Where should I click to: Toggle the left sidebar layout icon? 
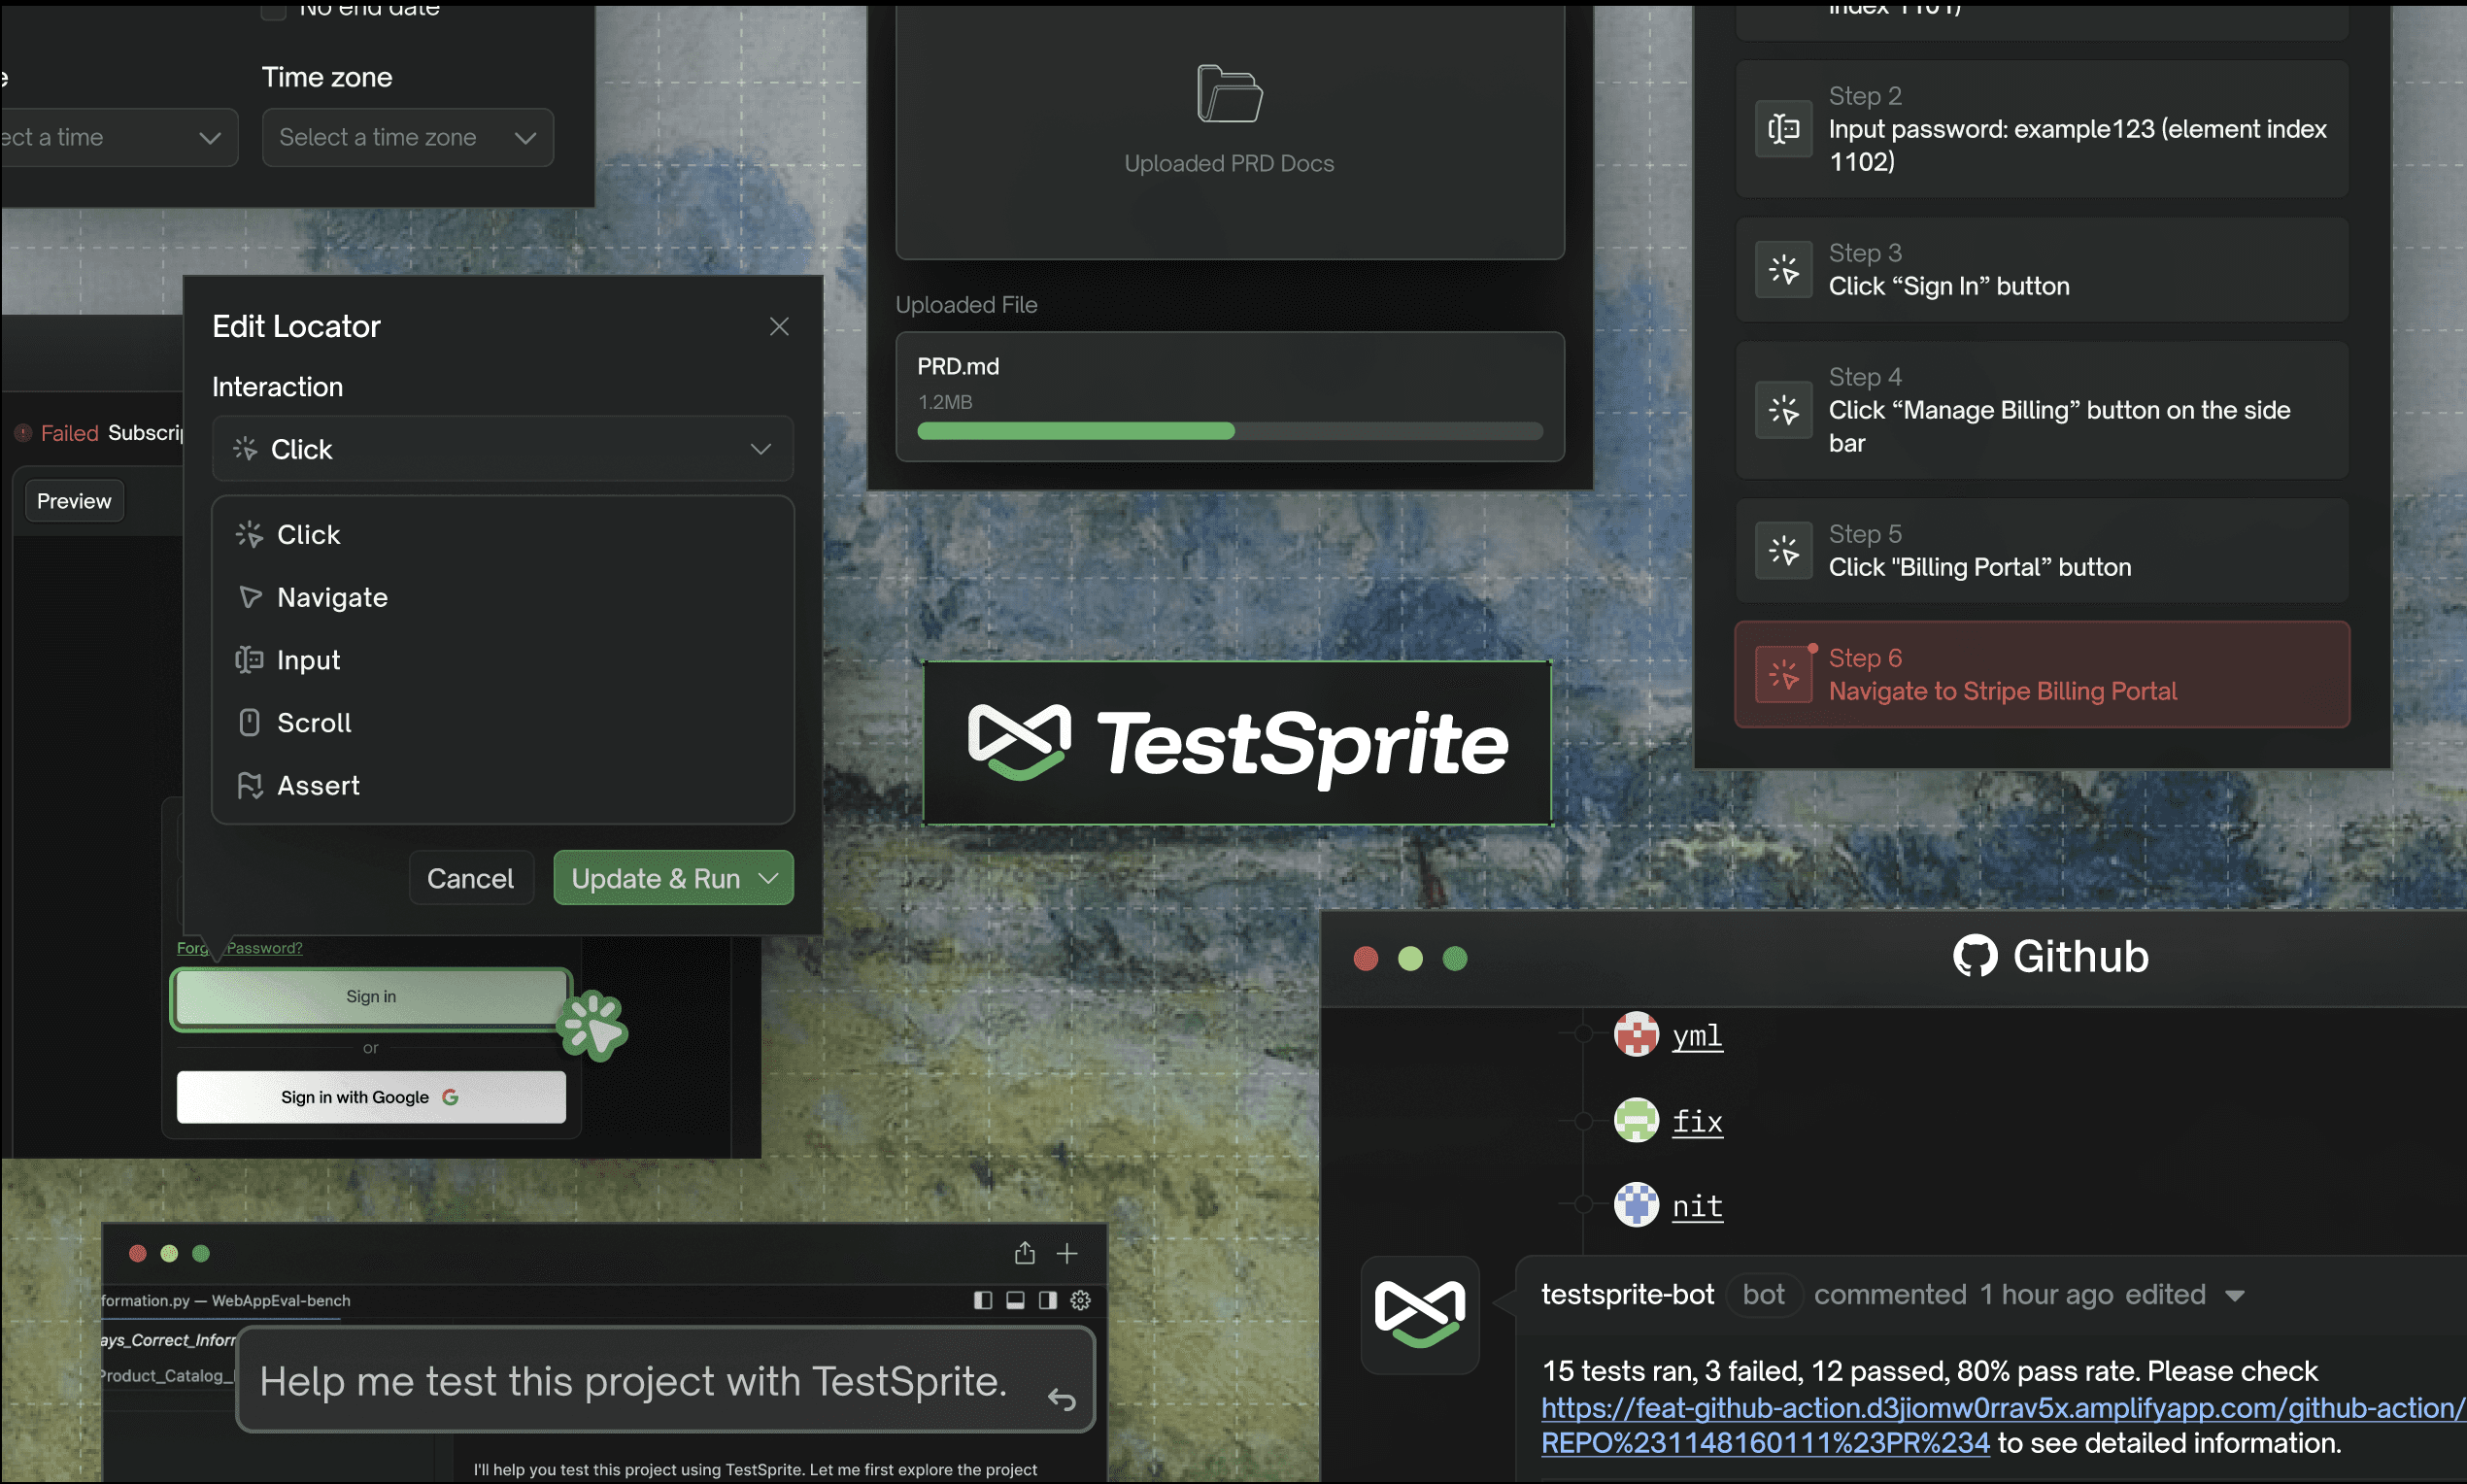(x=983, y=1300)
